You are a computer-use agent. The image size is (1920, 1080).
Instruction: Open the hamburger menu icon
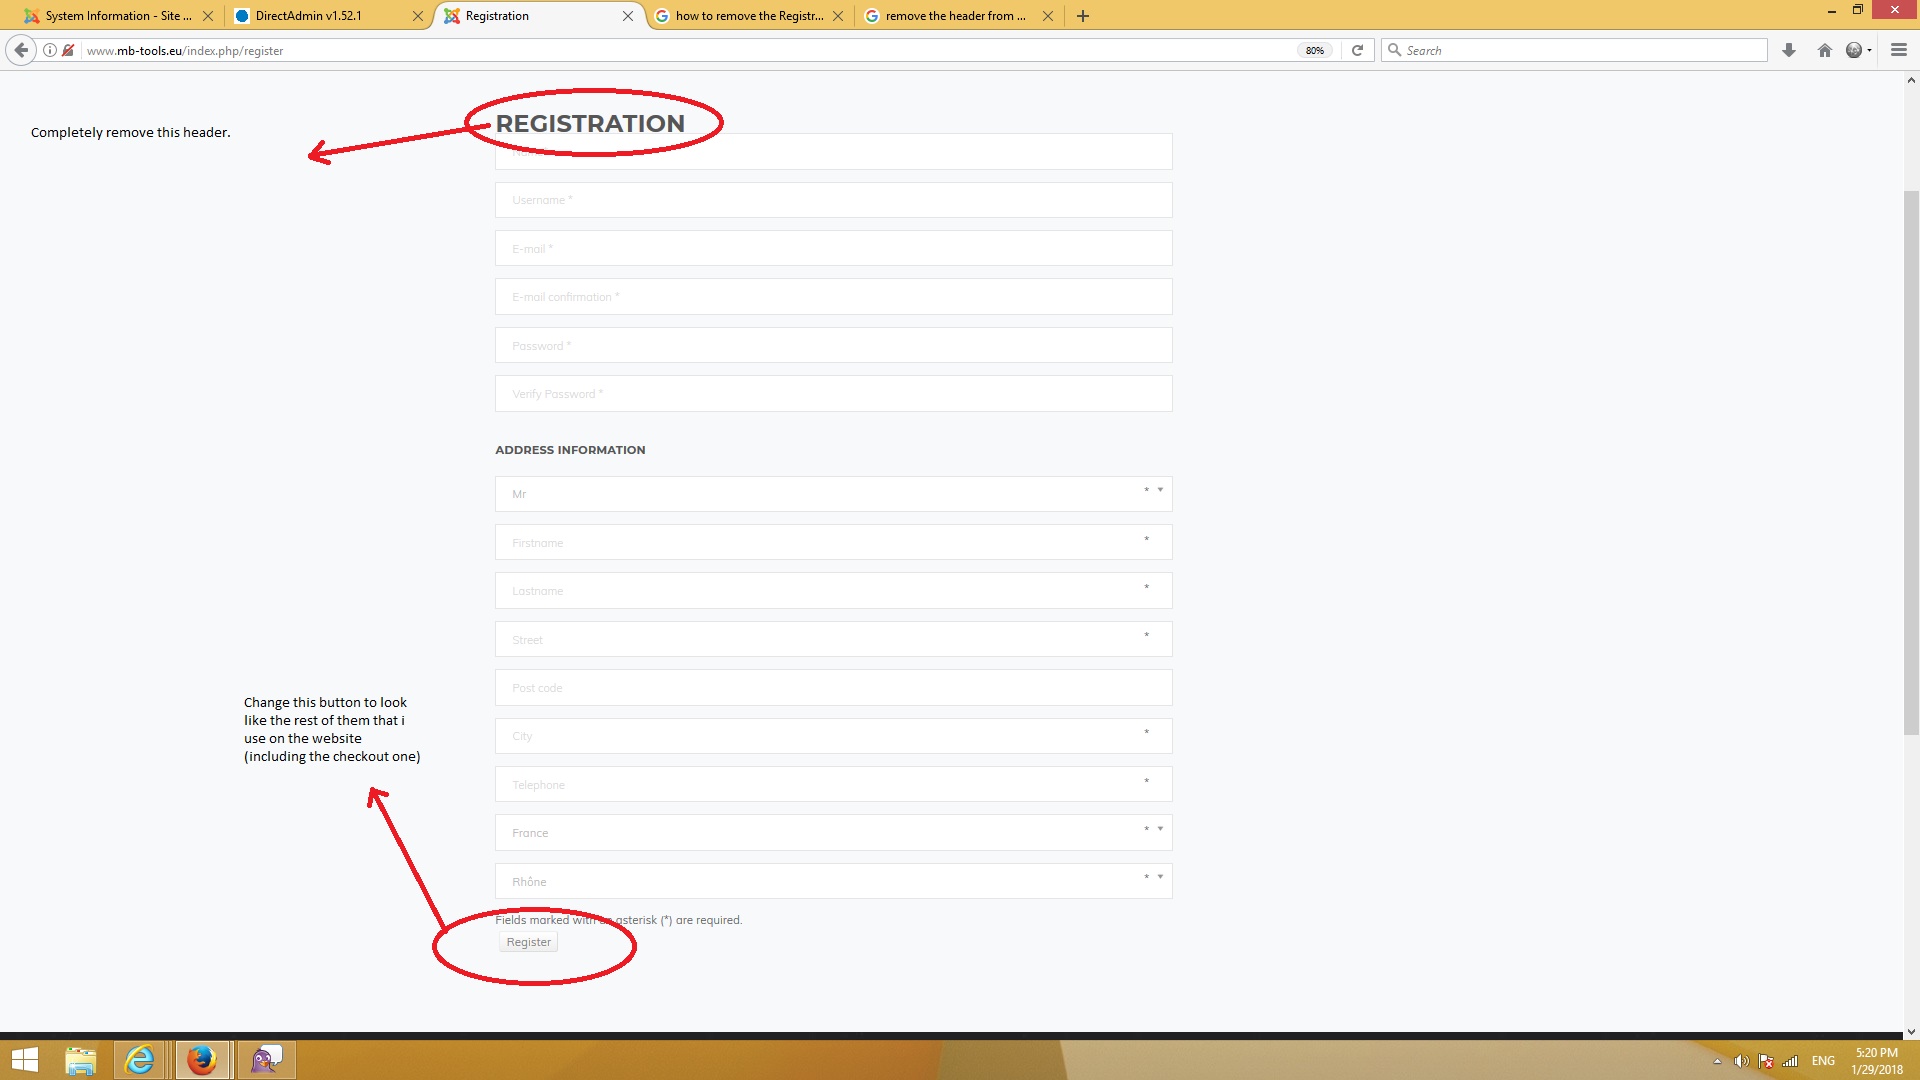click(1898, 50)
